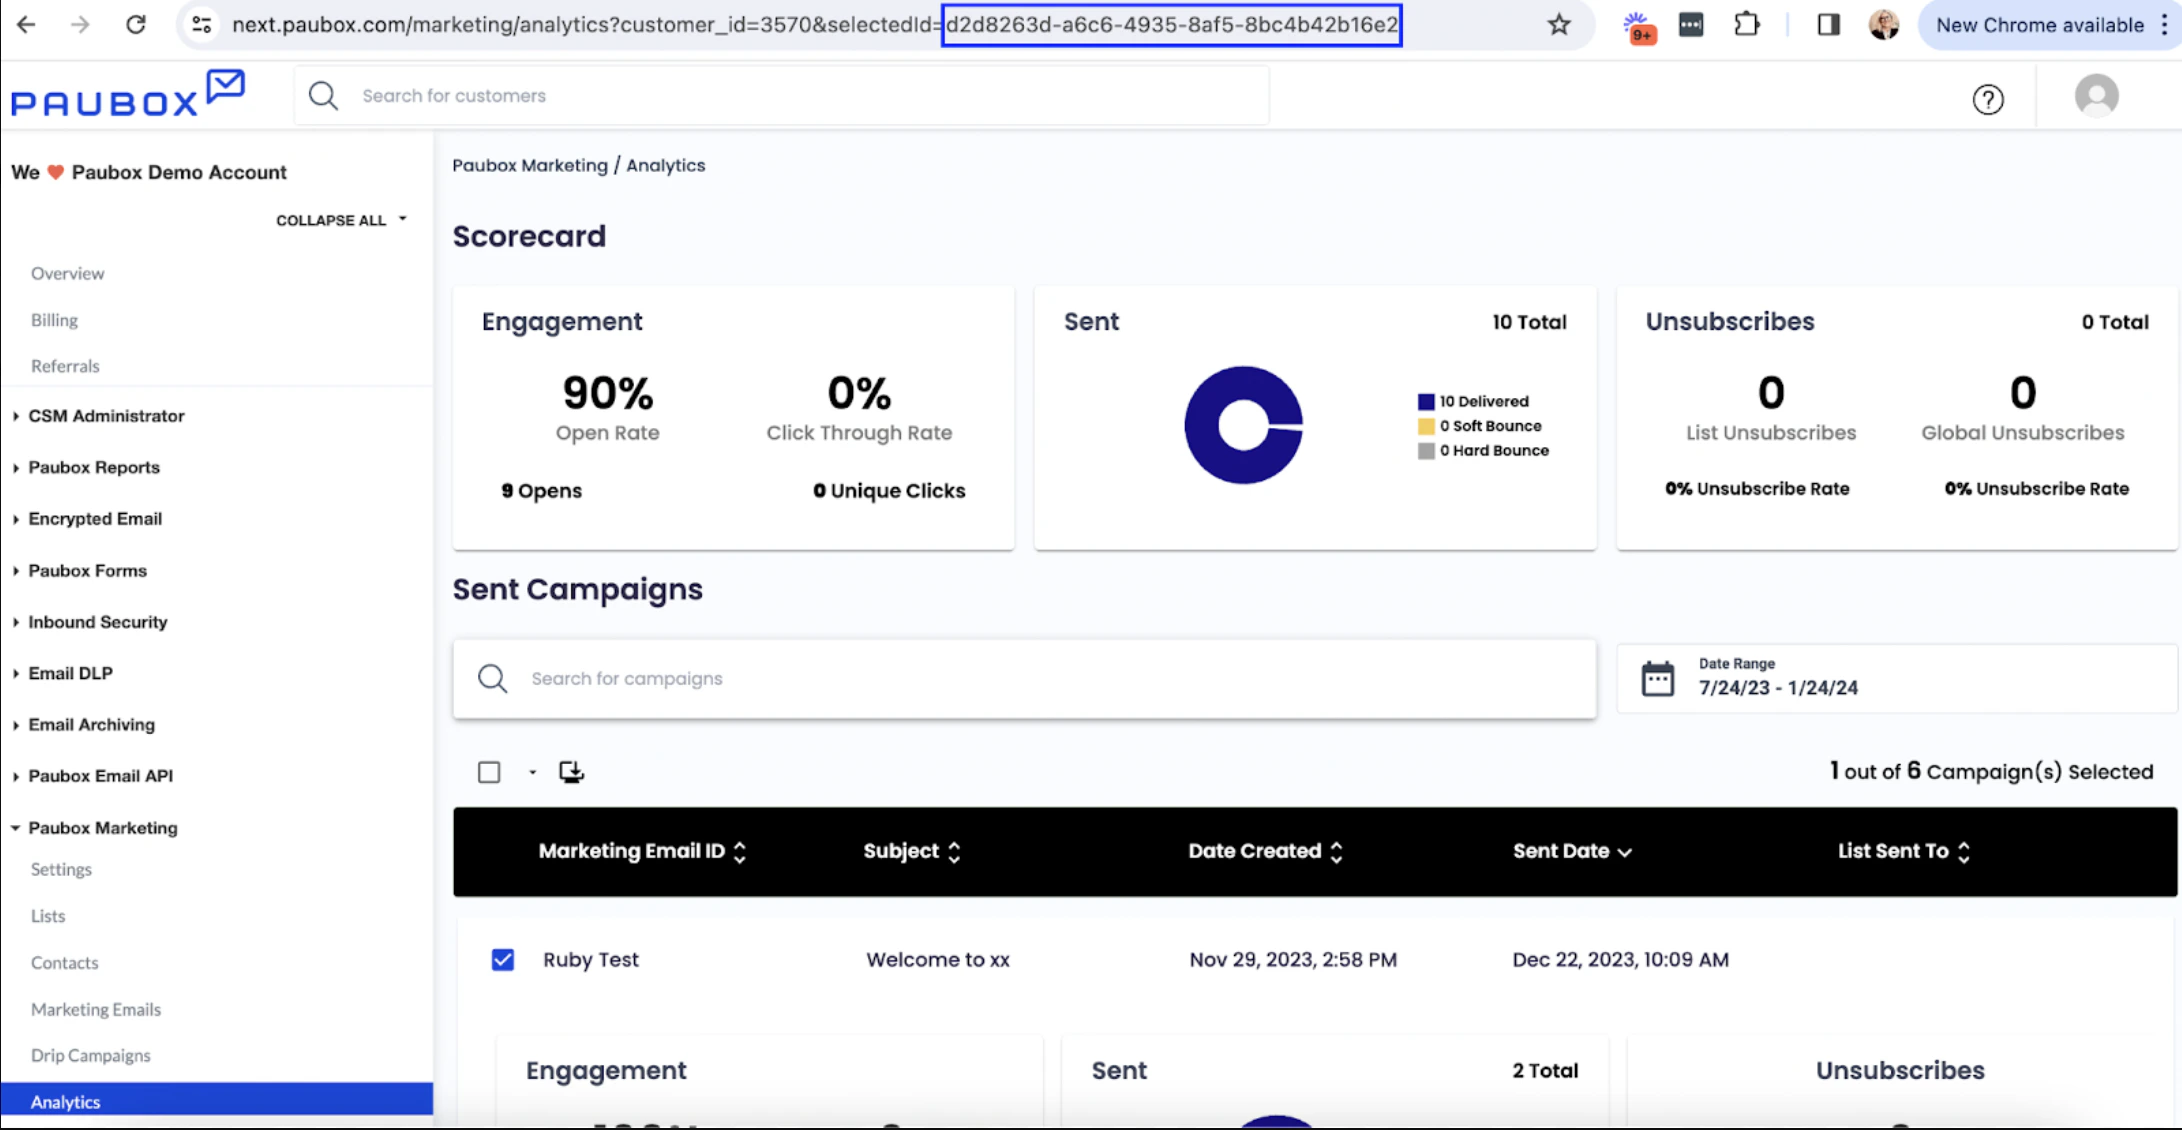
Task: Open the Extensions puzzle icon
Action: 1746,24
